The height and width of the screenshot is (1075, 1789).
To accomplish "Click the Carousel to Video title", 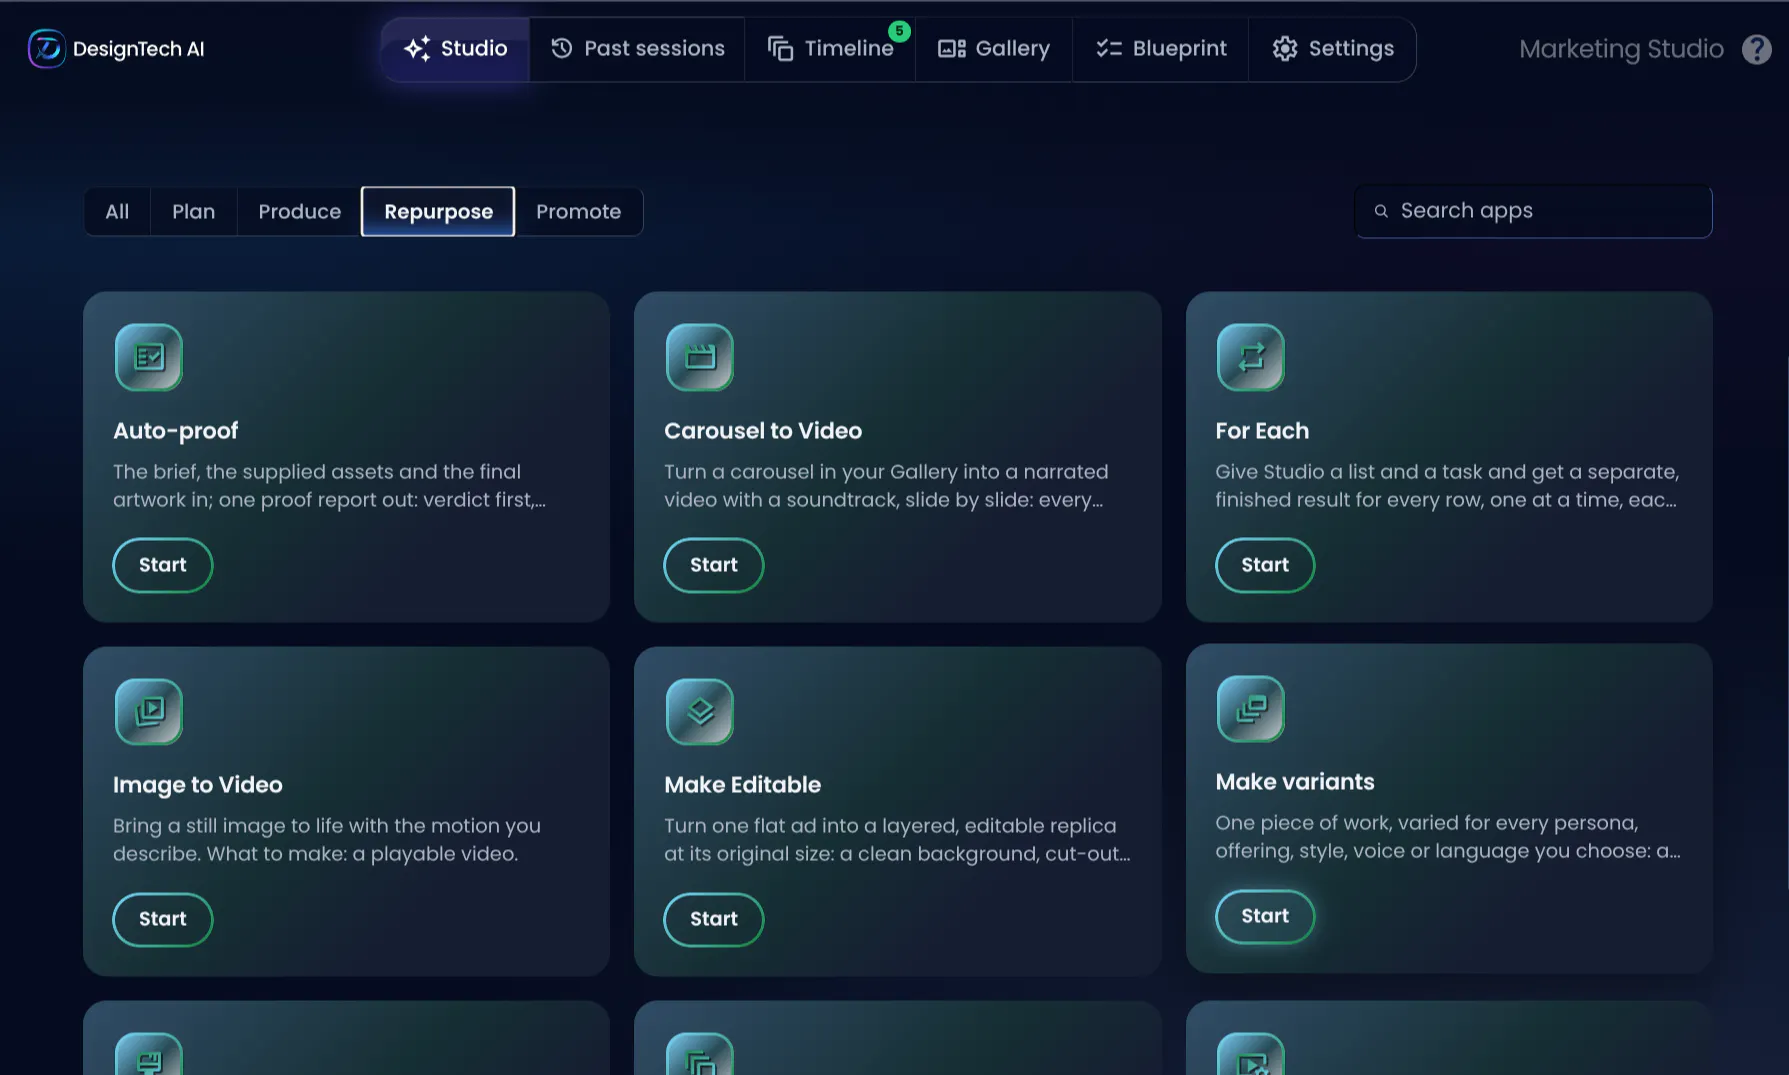I will coord(763,431).
